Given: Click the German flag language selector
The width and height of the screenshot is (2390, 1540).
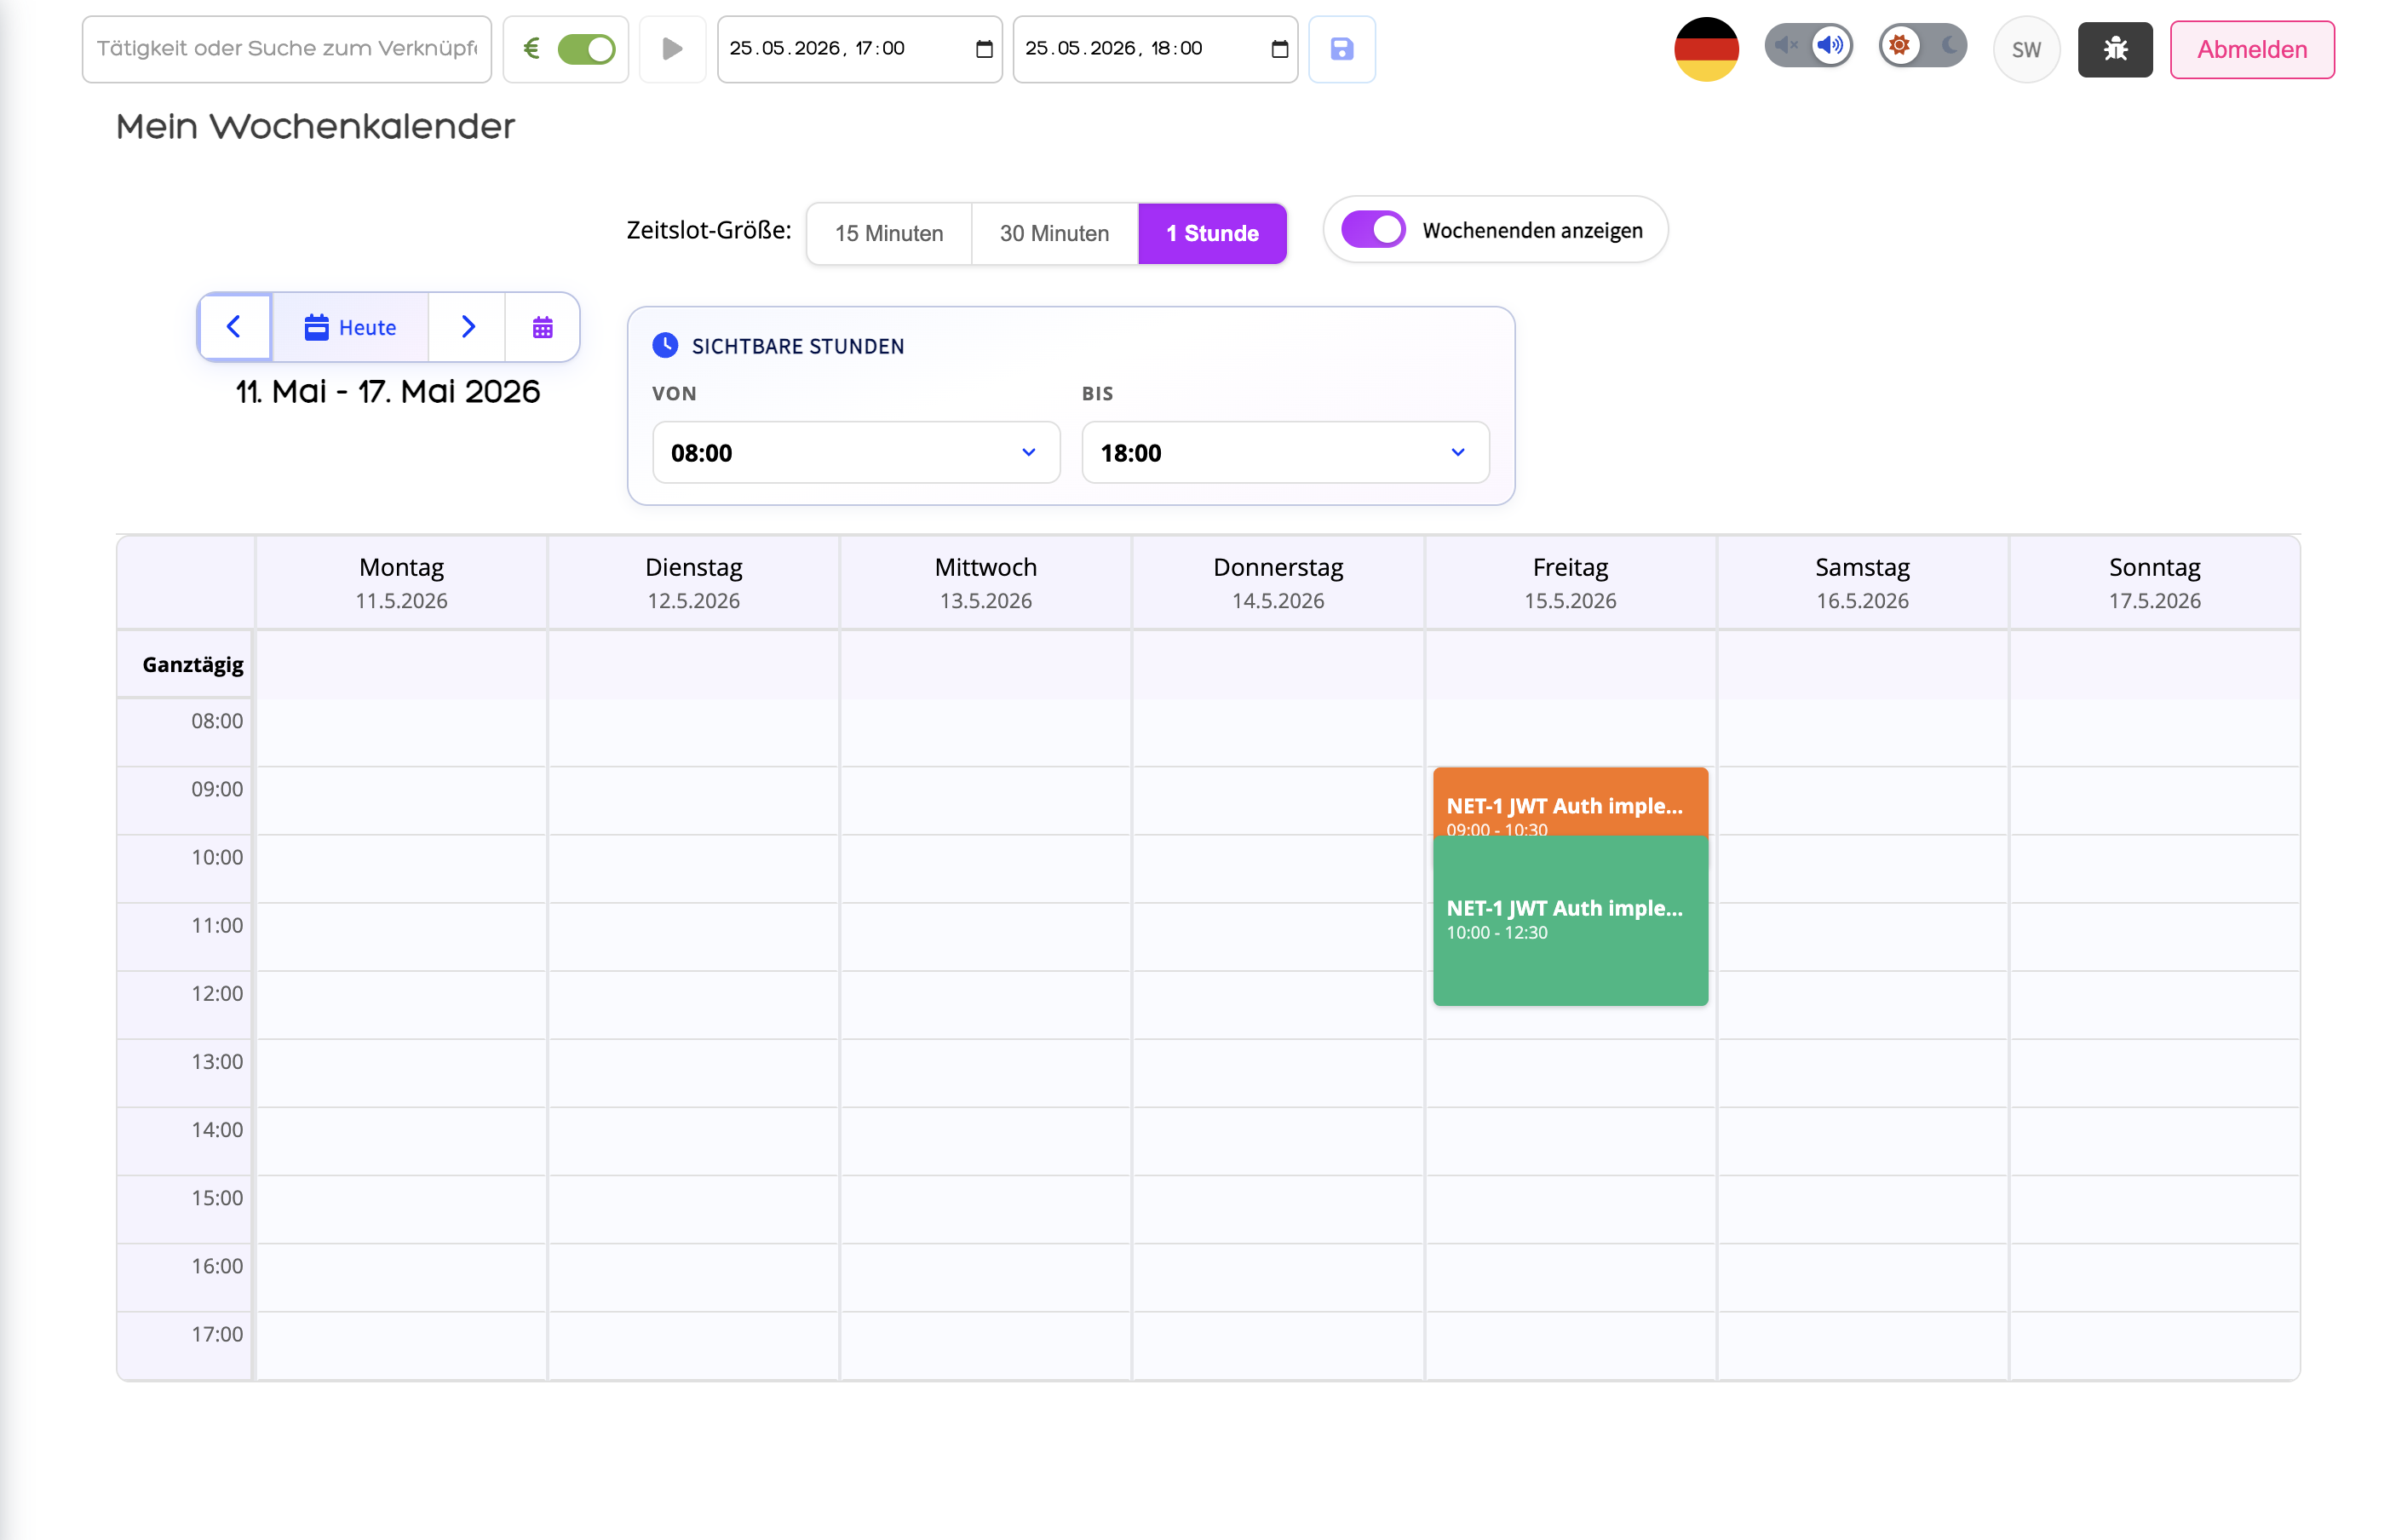Looking at the screenshot, I should tap(1706, 48).
